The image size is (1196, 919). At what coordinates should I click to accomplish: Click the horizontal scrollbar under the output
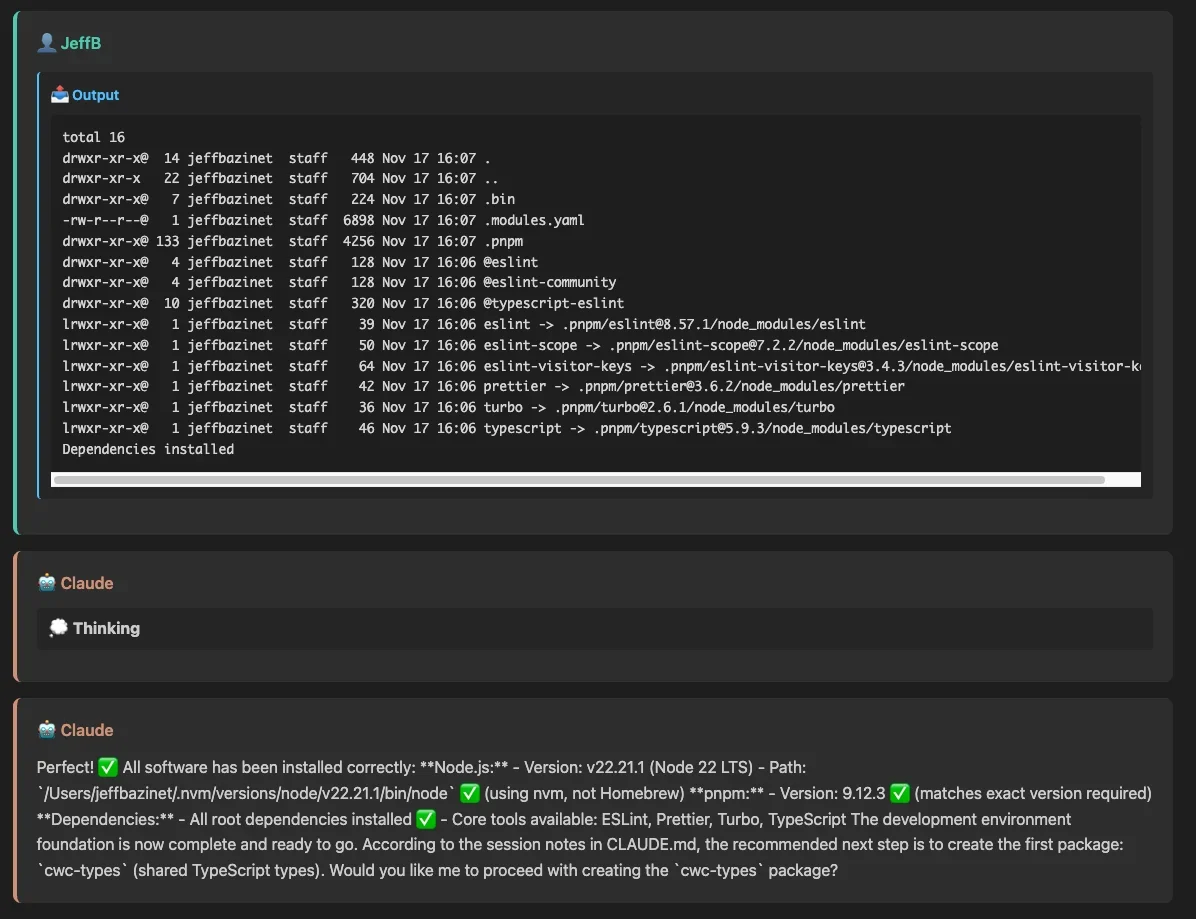[578, 480]
